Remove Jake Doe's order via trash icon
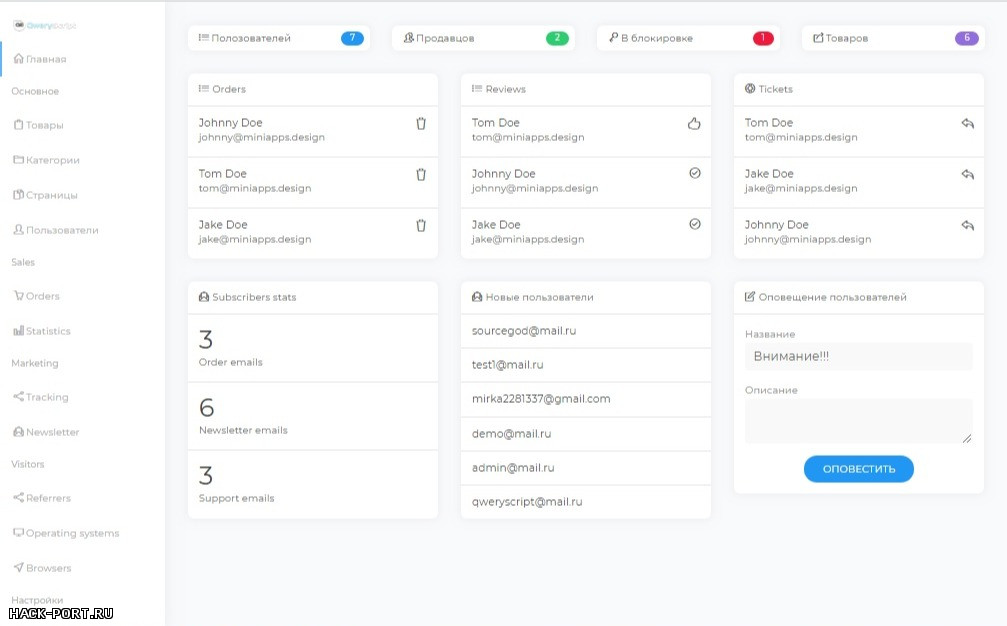The image size is (1007, 626). (x=421, y=225)
